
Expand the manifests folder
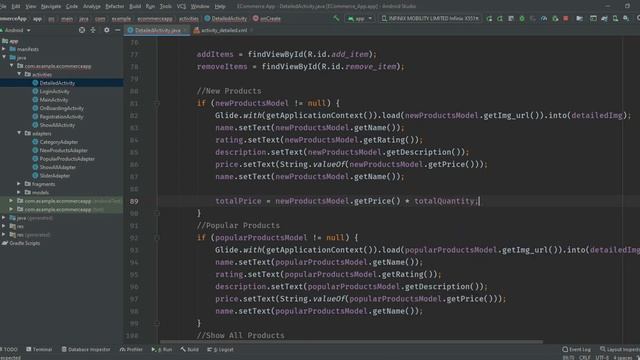[4, 49]
